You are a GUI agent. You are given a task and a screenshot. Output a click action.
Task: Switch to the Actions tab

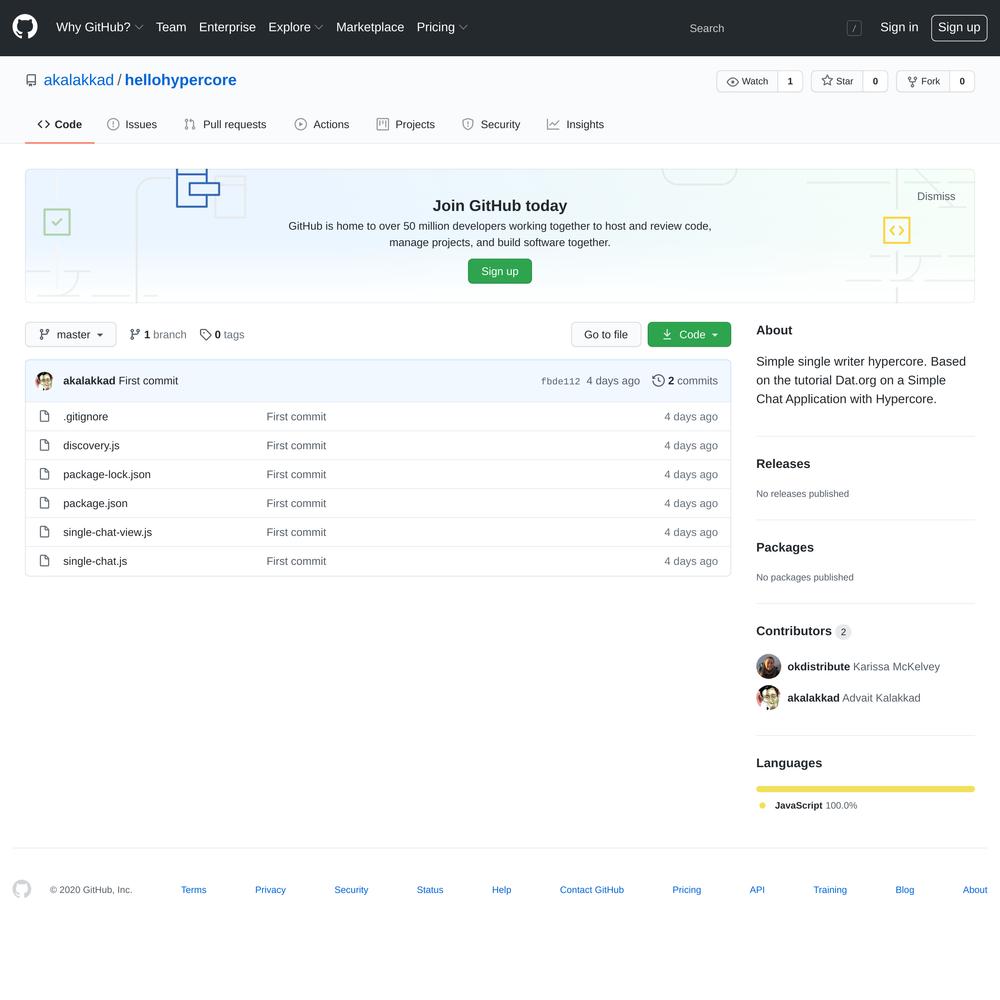point(322,124)
